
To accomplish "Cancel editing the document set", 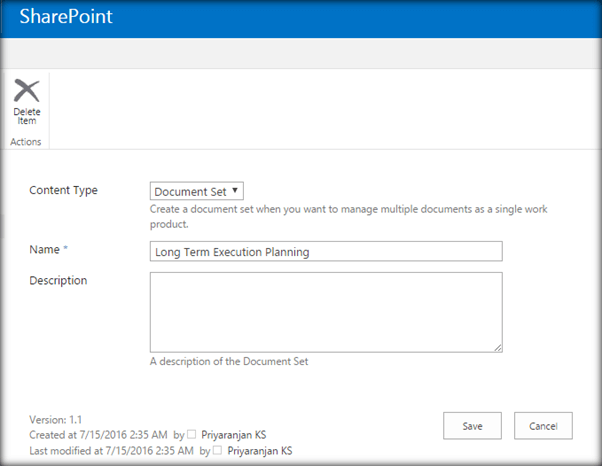I will (x=543, y=426).
